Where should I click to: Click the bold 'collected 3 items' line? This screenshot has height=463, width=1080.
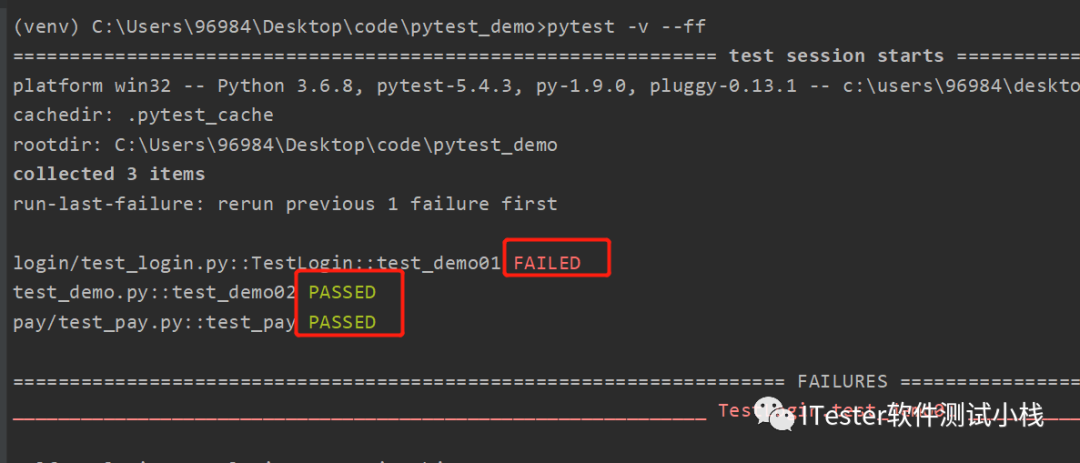(109, 174)
